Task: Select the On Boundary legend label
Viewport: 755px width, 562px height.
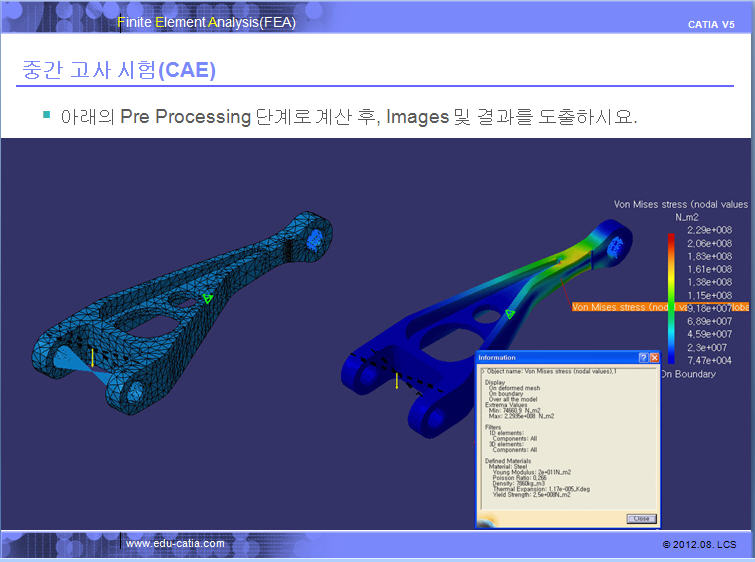Action: (x=688, y=374)
